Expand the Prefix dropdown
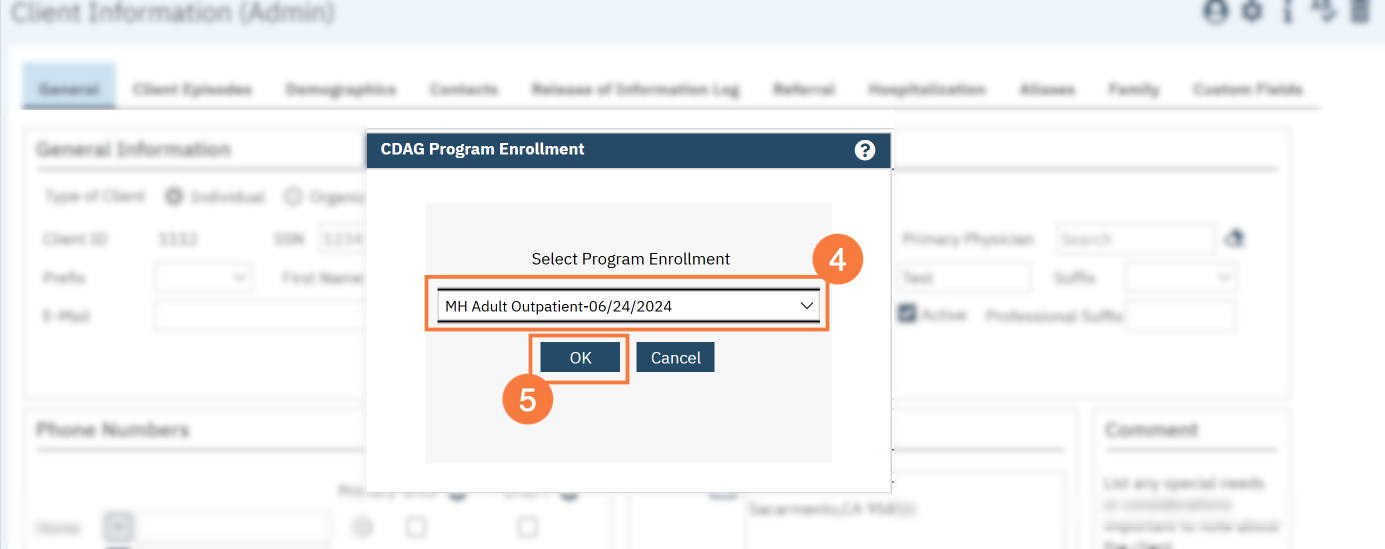Viewport: 1385px width, 549px height. [203, 277]
